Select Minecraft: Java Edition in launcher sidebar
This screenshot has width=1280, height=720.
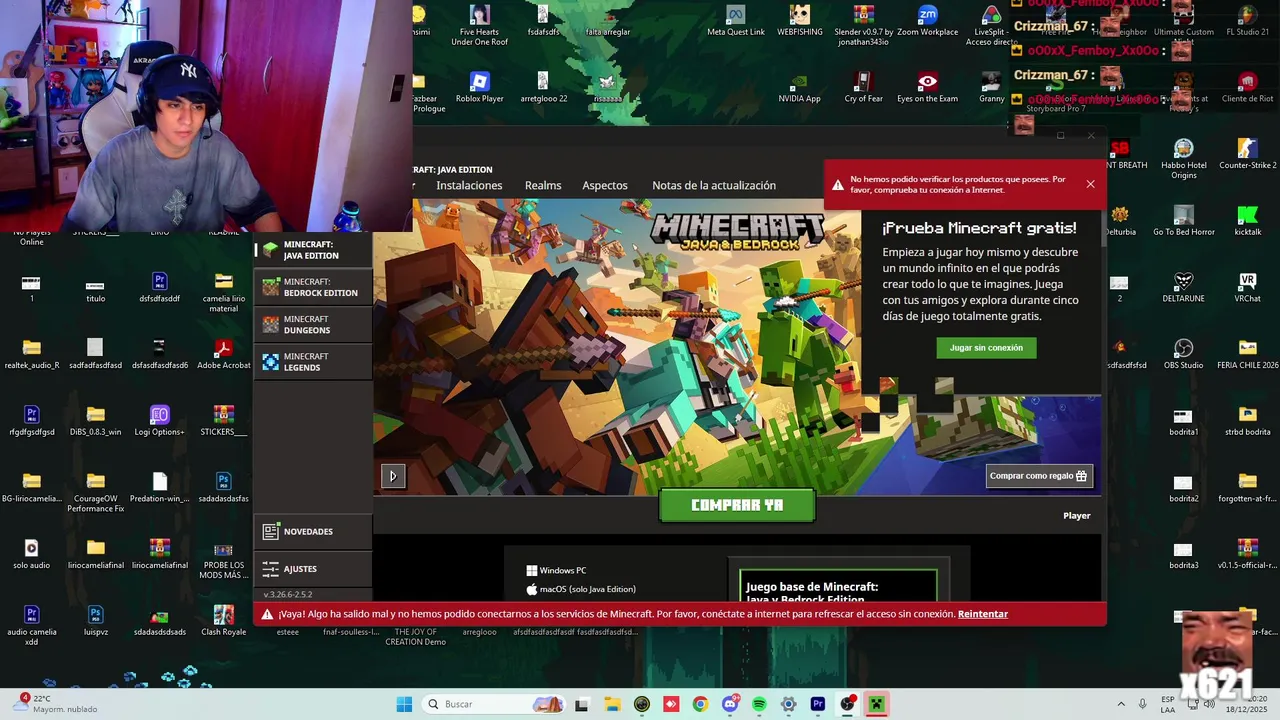click(313, 250)
